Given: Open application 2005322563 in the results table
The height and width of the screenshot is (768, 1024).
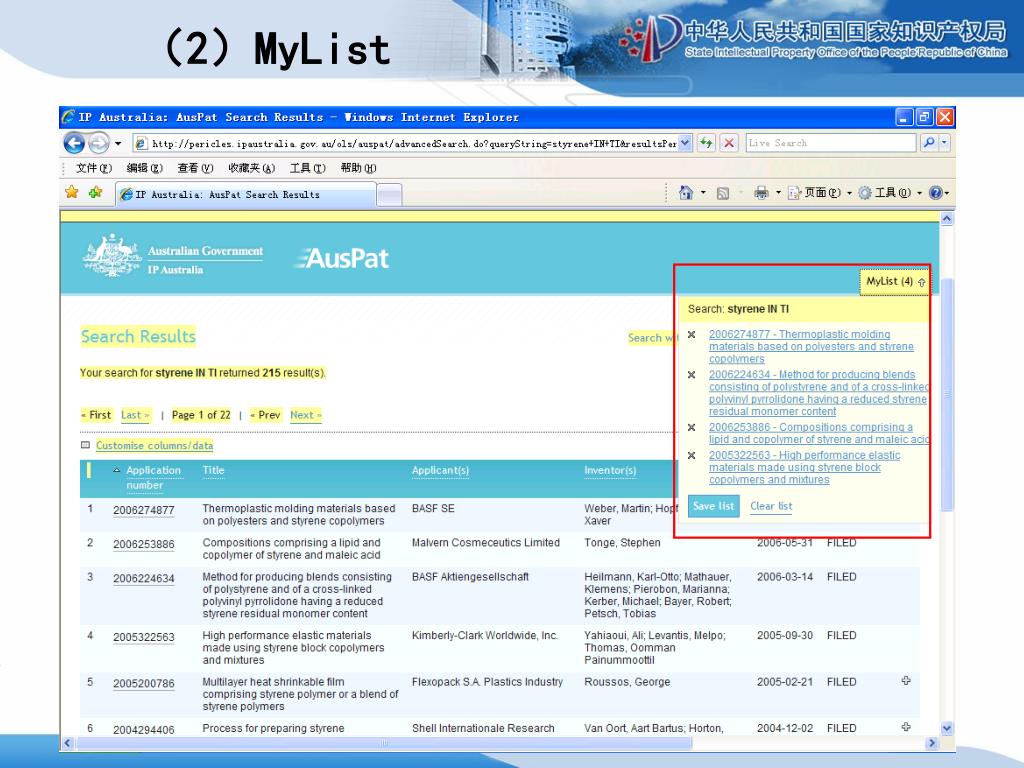Looking at the screenshot, I should point(144,637).
